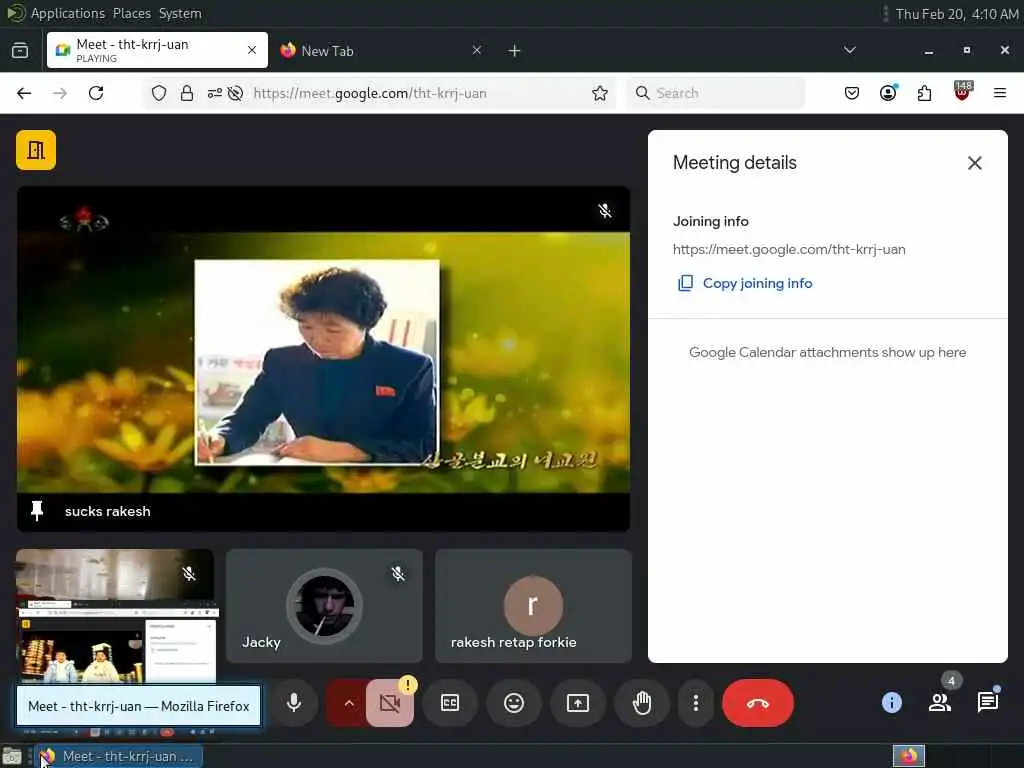Focus the Firefox Search box

(x=716, y=93)
